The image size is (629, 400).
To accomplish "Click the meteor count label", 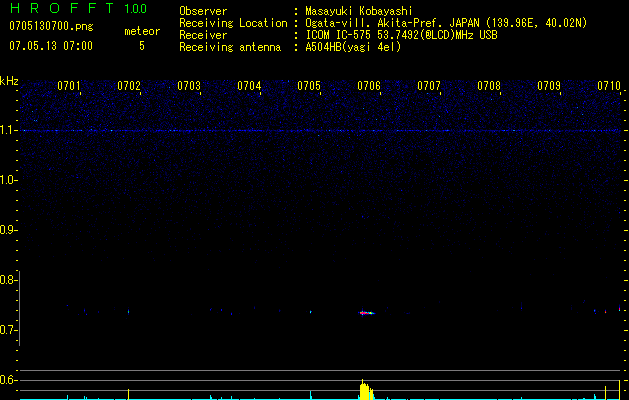I will (x=142, y=31).
